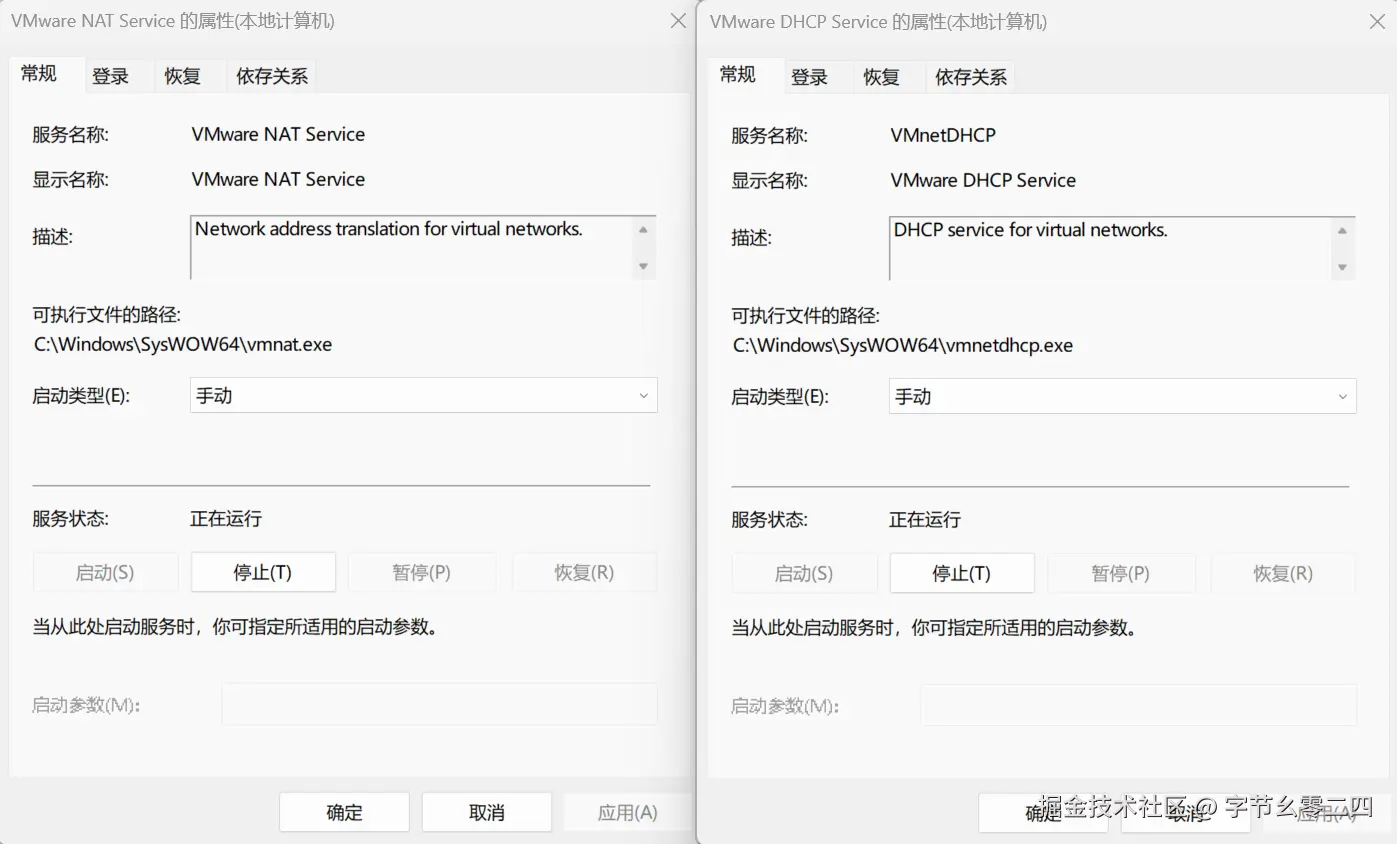Viewport: 1397px width, 844px height.
Task: Expand the 启动类型 dropdown in NAT Service window
Action: [424, 395]
